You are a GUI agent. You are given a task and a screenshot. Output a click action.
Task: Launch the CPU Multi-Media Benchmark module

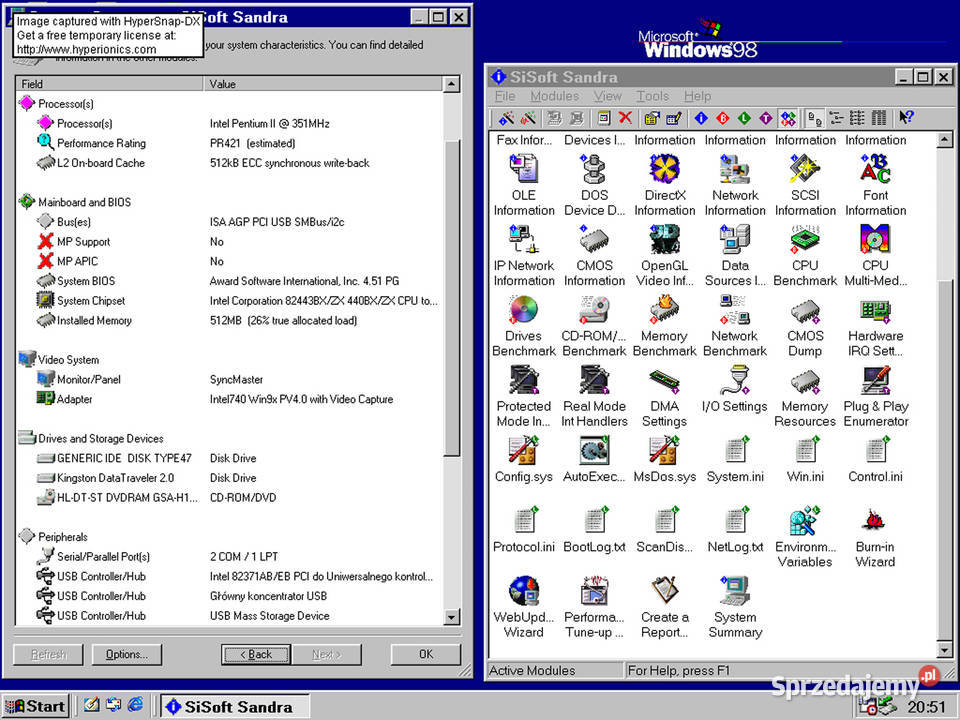tap(876, 256)
